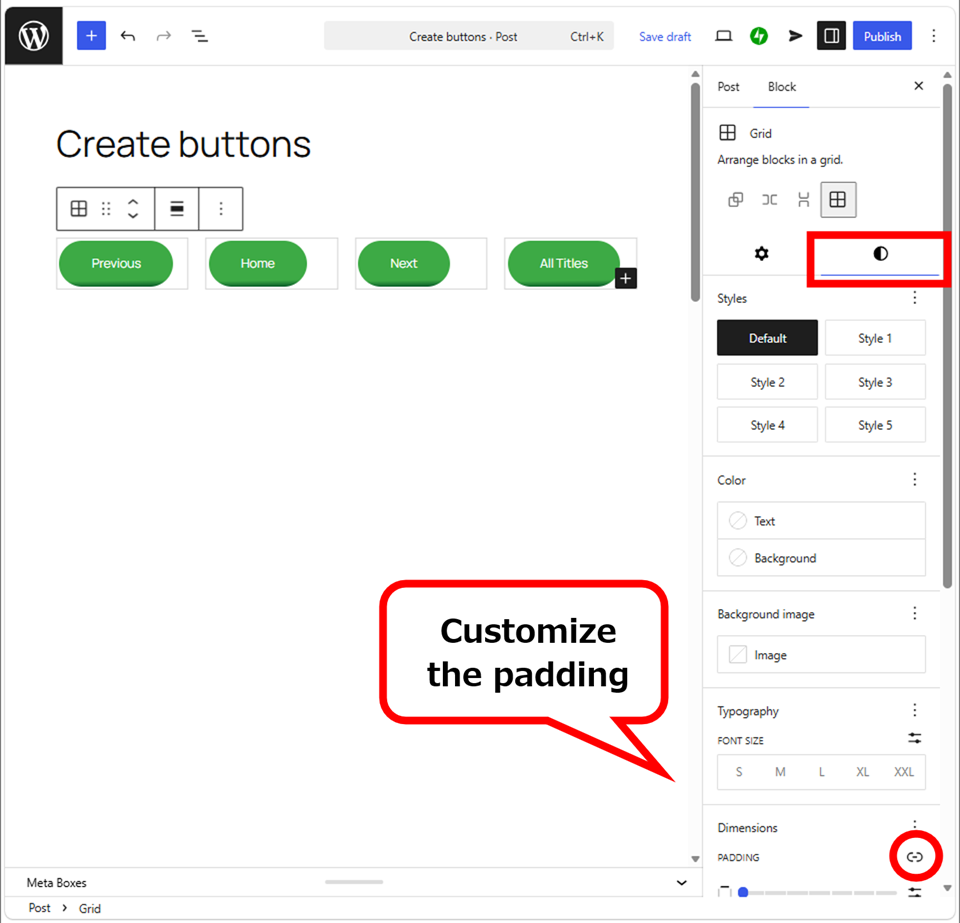Select Grid block type icon in toolbar
This screenshot has width=960, height=923.
(79, 209)
